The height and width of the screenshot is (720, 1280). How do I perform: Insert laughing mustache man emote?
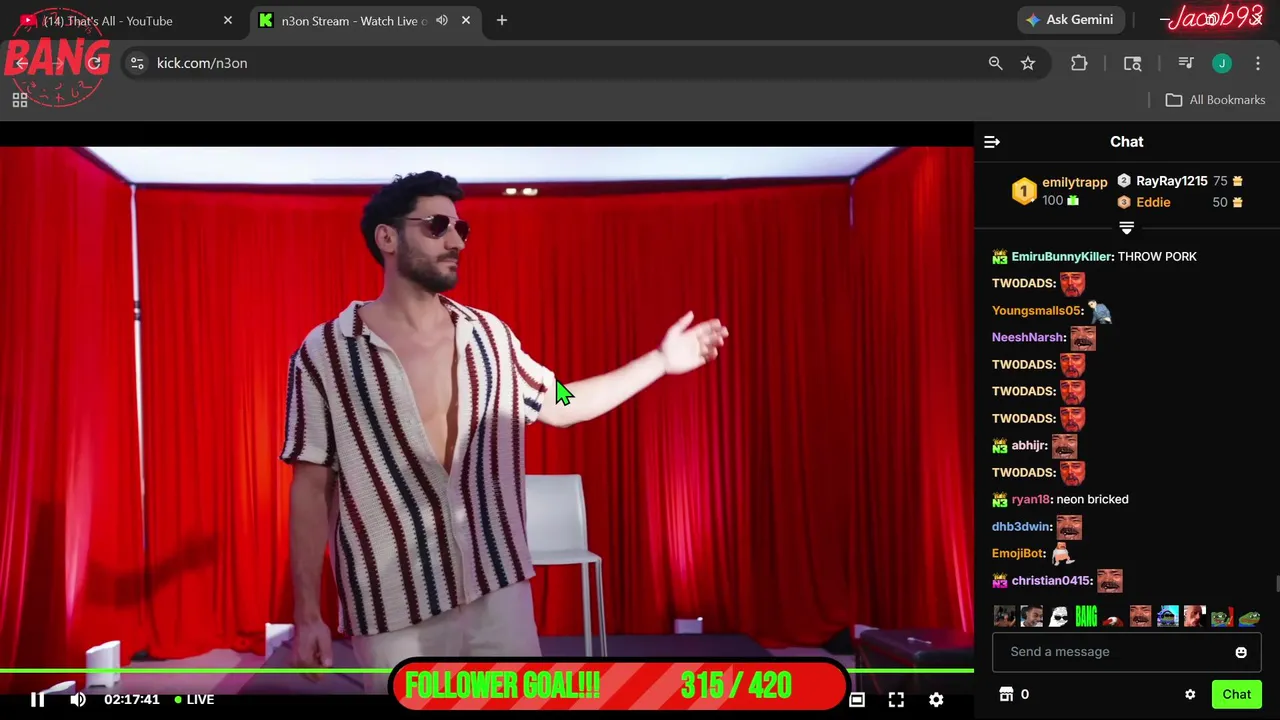click(x=1140, y=617)
